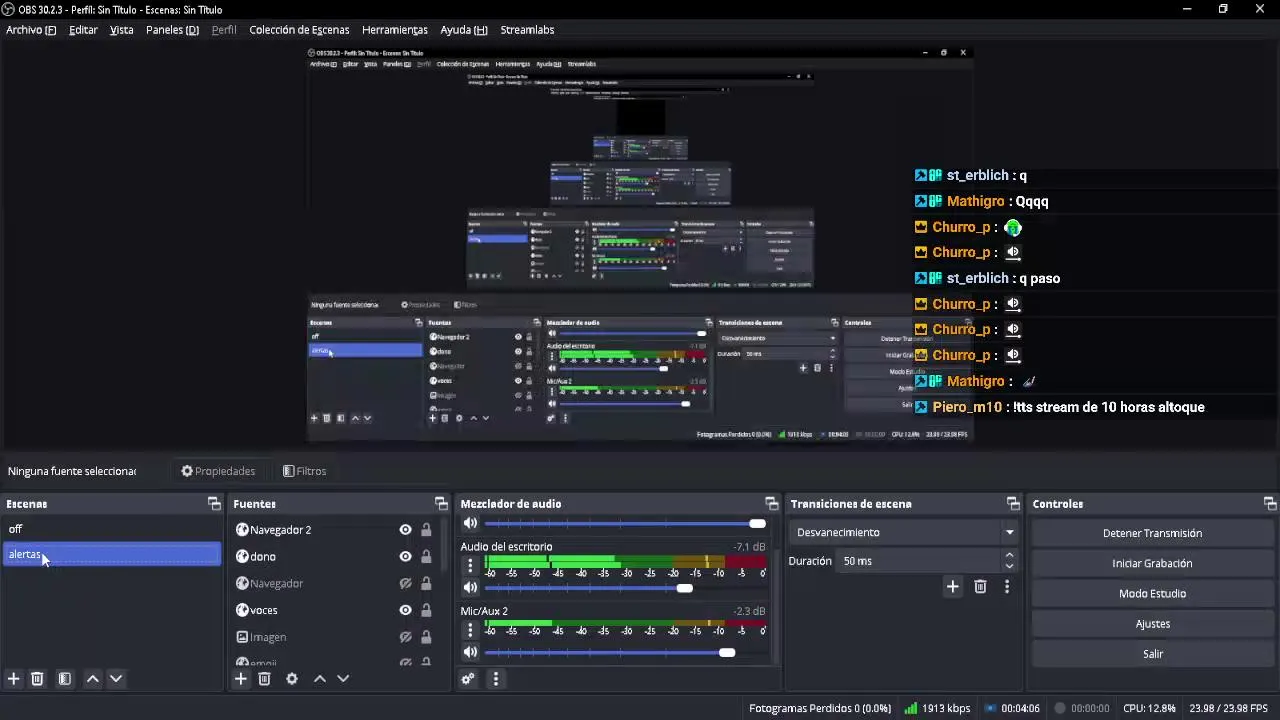Image resolution: width=1280 pixels, height=720 pixels.
Task: Move scene up with Escenas up arrow
Action: 92,679
